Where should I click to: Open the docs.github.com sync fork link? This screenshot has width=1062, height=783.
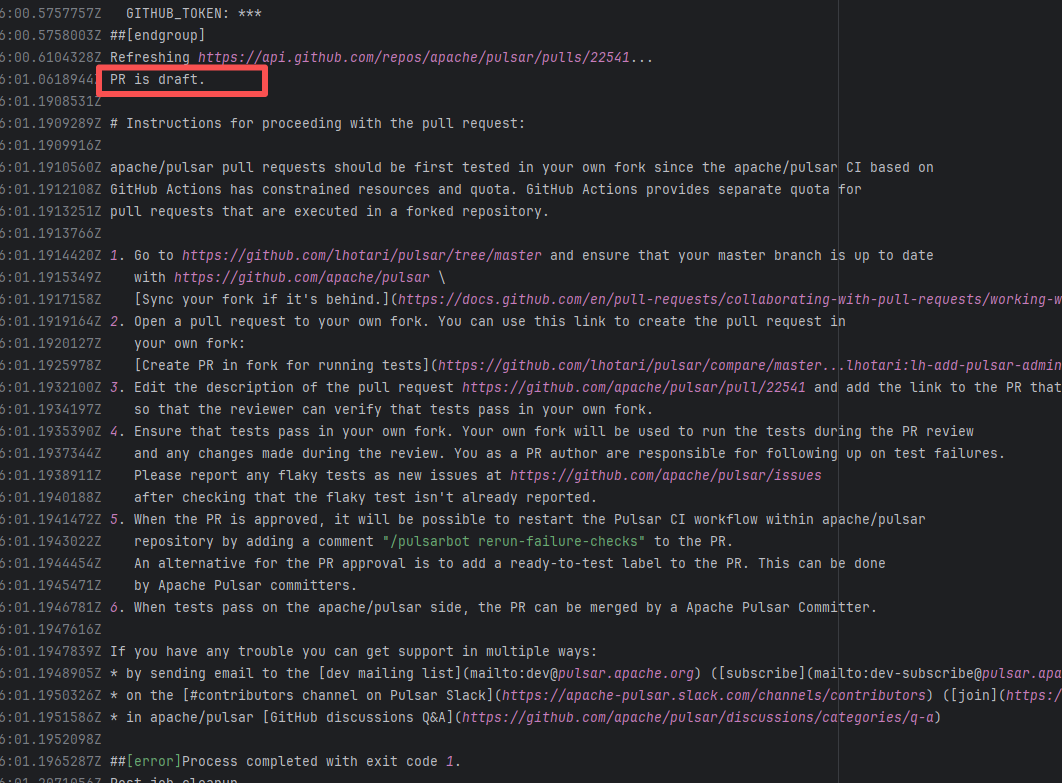point(730,299)
